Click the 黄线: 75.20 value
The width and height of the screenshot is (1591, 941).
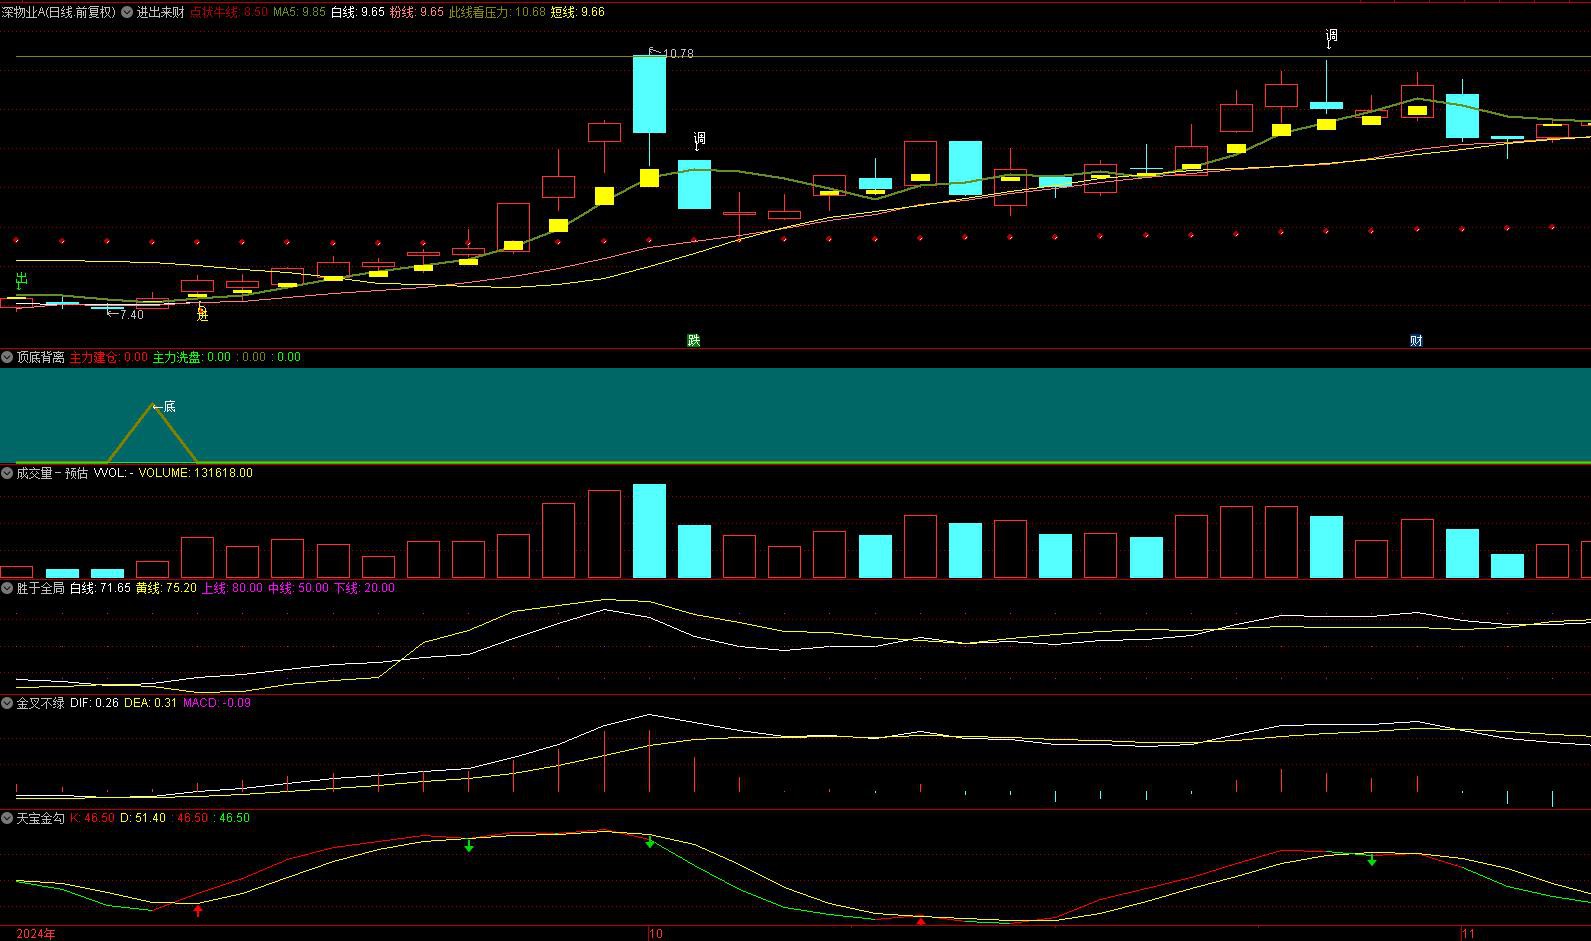point(166,588)
